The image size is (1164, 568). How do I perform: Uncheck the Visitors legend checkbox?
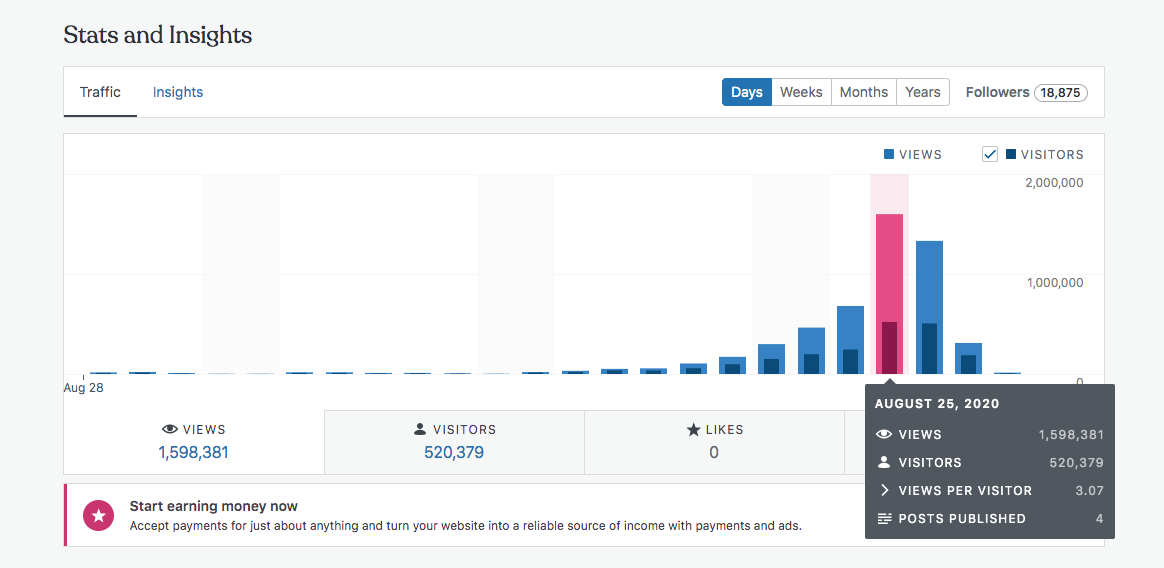point(990,154)
